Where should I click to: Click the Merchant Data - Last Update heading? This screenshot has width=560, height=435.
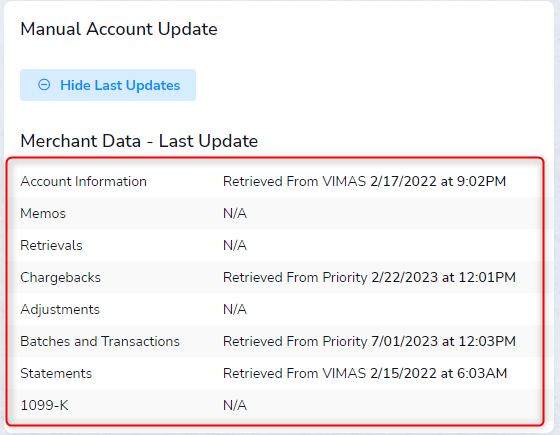point(139,141)
